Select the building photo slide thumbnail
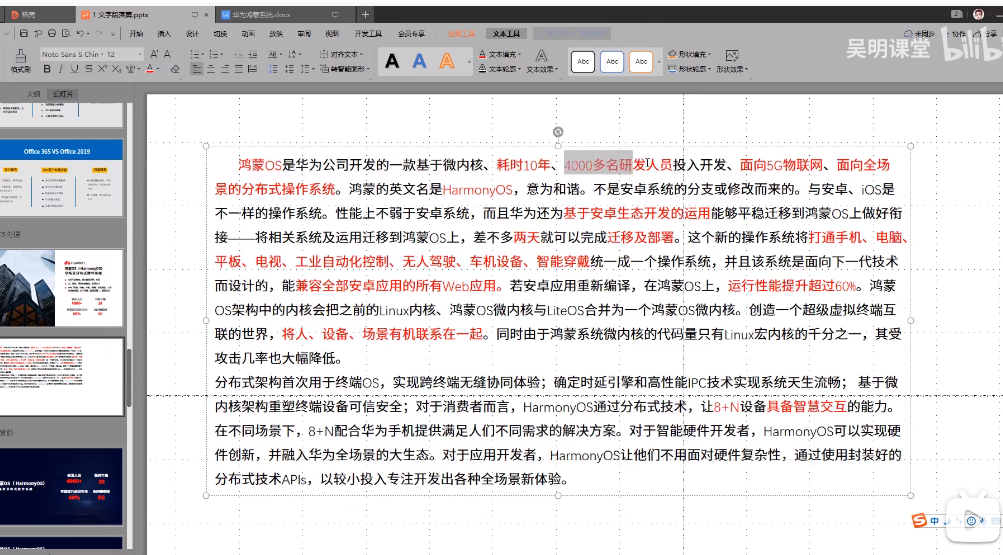This screenshot has height=555, width=1003. point(61,288)
